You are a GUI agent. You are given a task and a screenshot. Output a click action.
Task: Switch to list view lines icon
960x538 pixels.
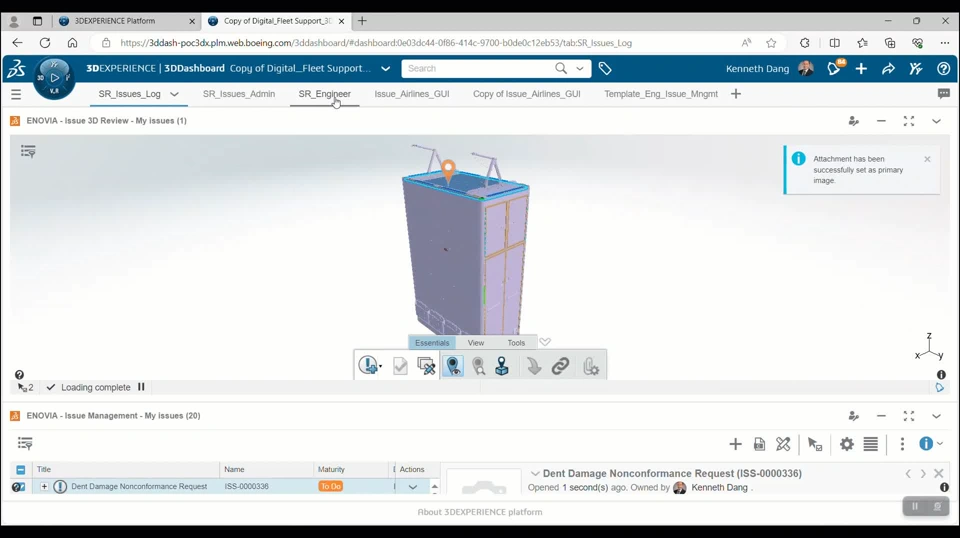[x=871, y=444]
